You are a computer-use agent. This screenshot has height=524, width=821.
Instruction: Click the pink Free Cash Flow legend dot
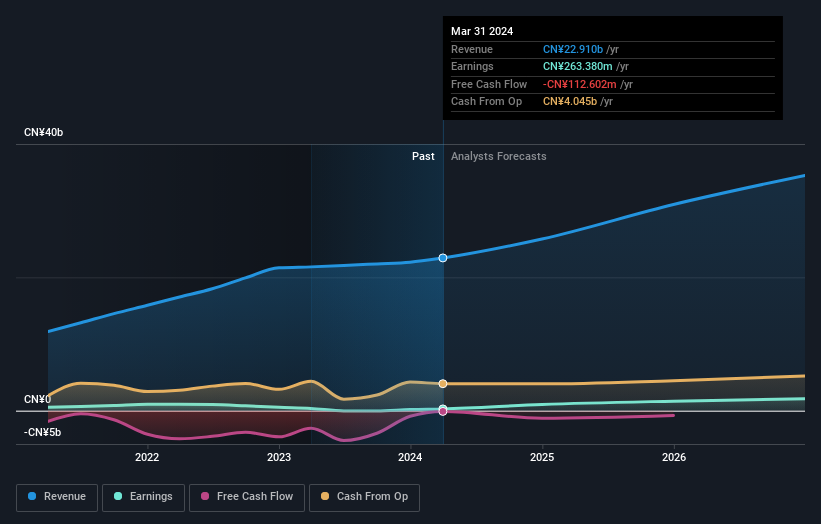(205, 496)
